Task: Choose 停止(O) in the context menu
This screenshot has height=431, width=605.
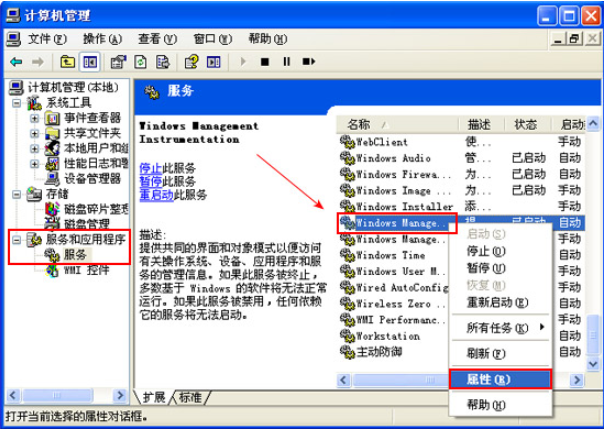Action: (500, 252)
